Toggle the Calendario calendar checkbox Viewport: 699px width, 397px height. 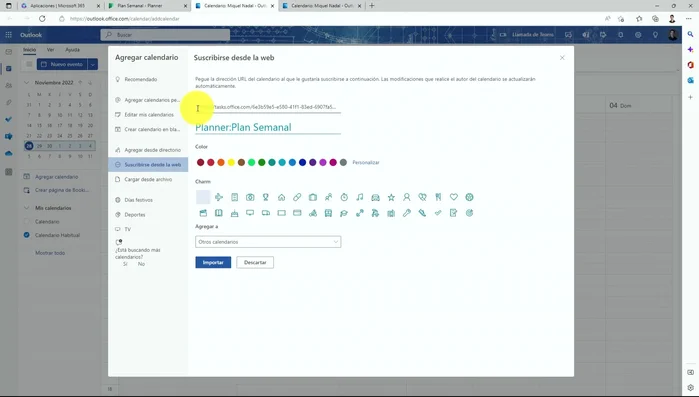(x=27, y=221)
